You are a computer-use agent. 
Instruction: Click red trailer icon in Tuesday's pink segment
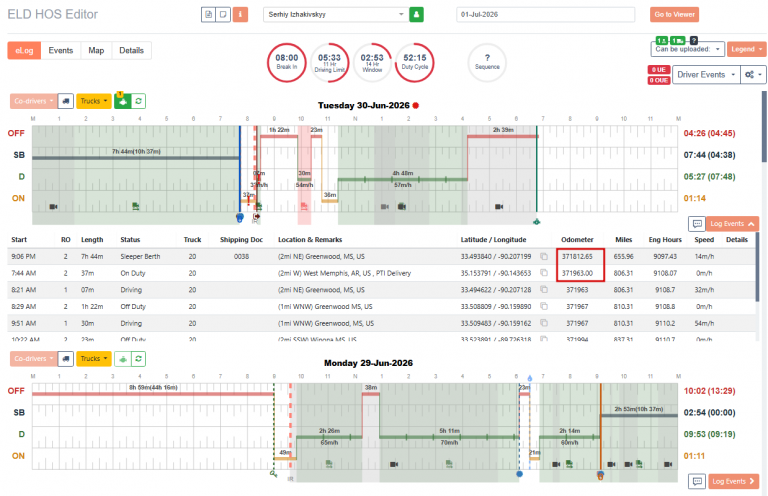point(304,206)
